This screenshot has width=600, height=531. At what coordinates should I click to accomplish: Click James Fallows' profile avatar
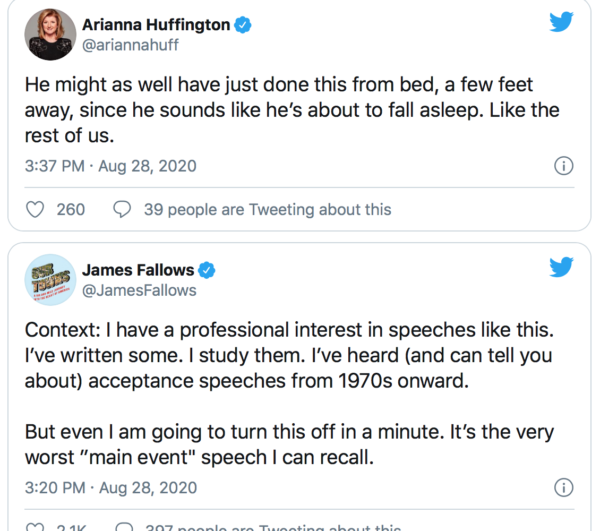[x=48, y=278]
